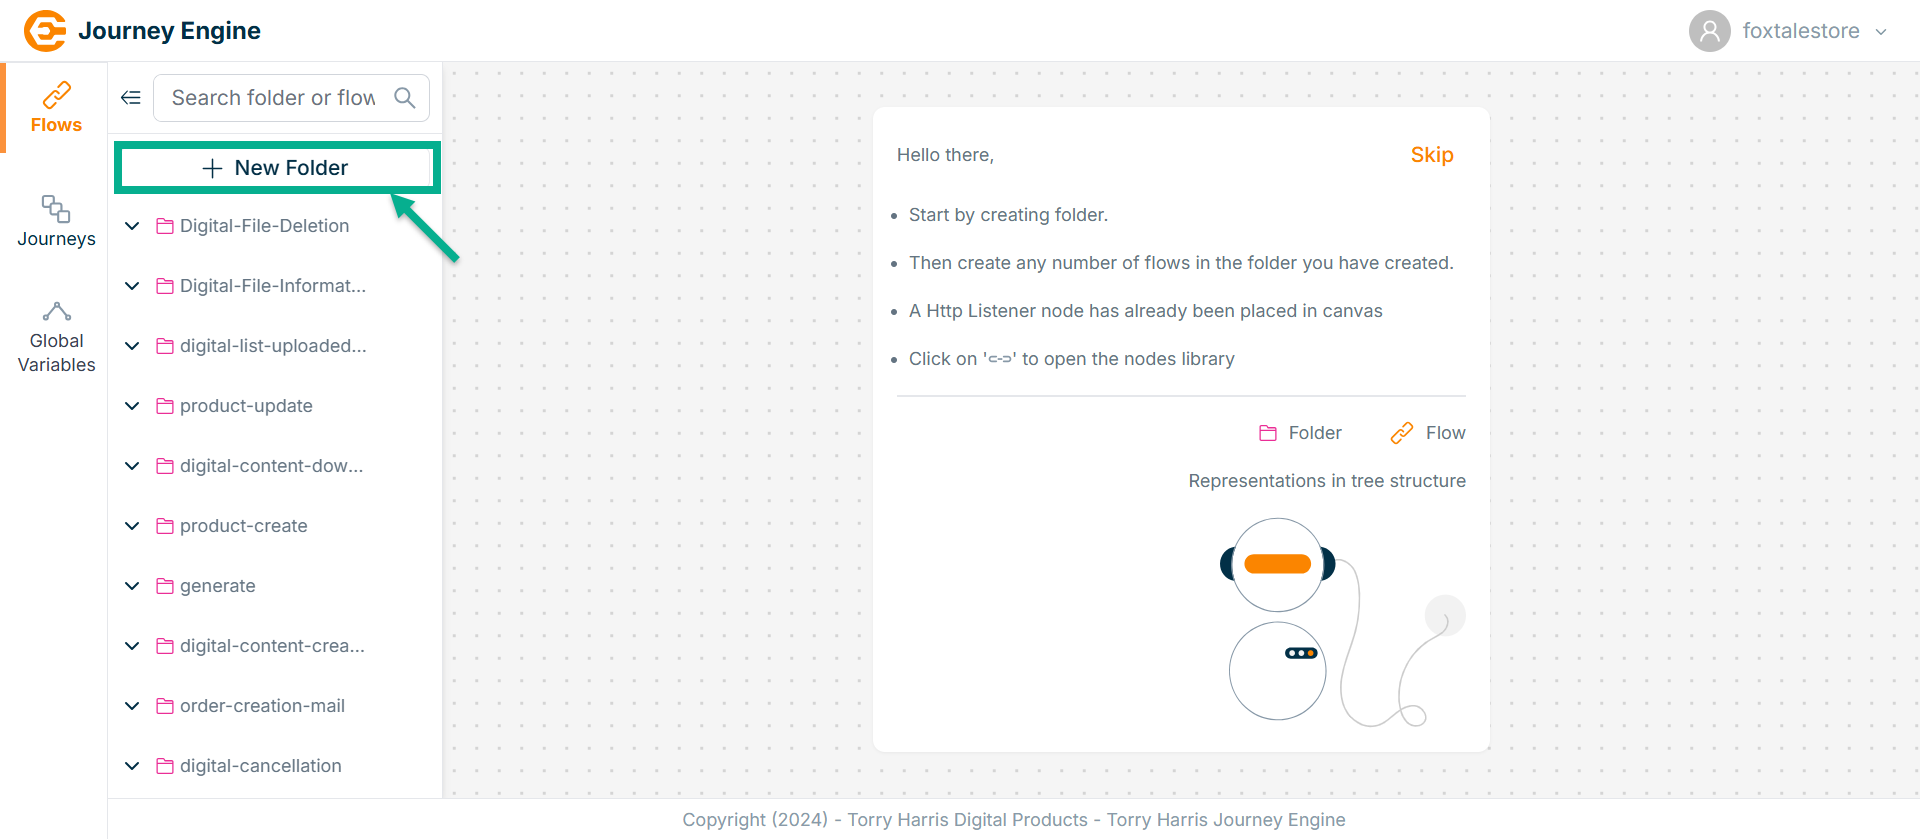Click the product-update folder icon

[x=165, y=406]
